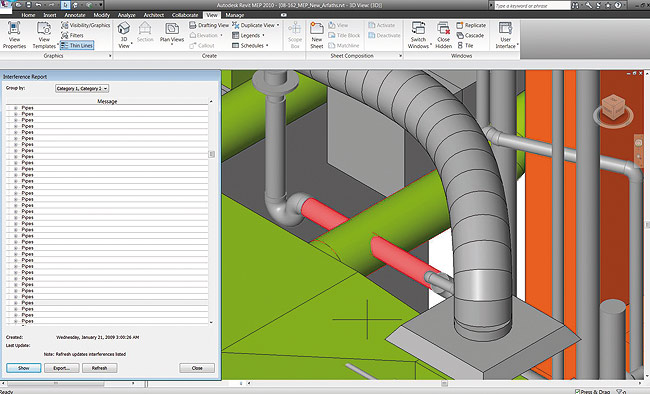
Task: Toggle Press & Drag checkbox
Action: 577,391
